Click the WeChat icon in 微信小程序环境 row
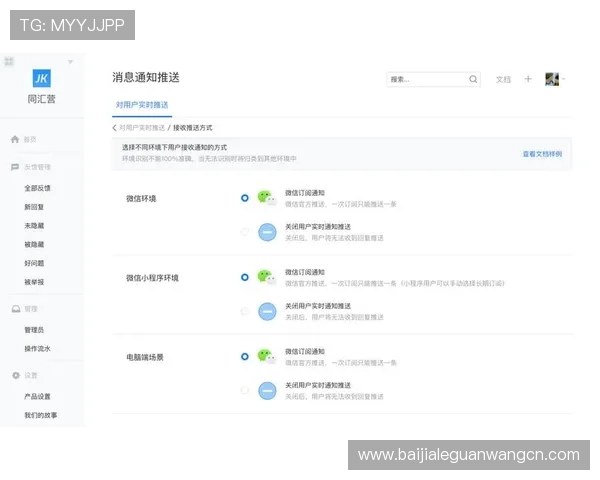Viewport: 600px width, 480px height. click(267, 277)
